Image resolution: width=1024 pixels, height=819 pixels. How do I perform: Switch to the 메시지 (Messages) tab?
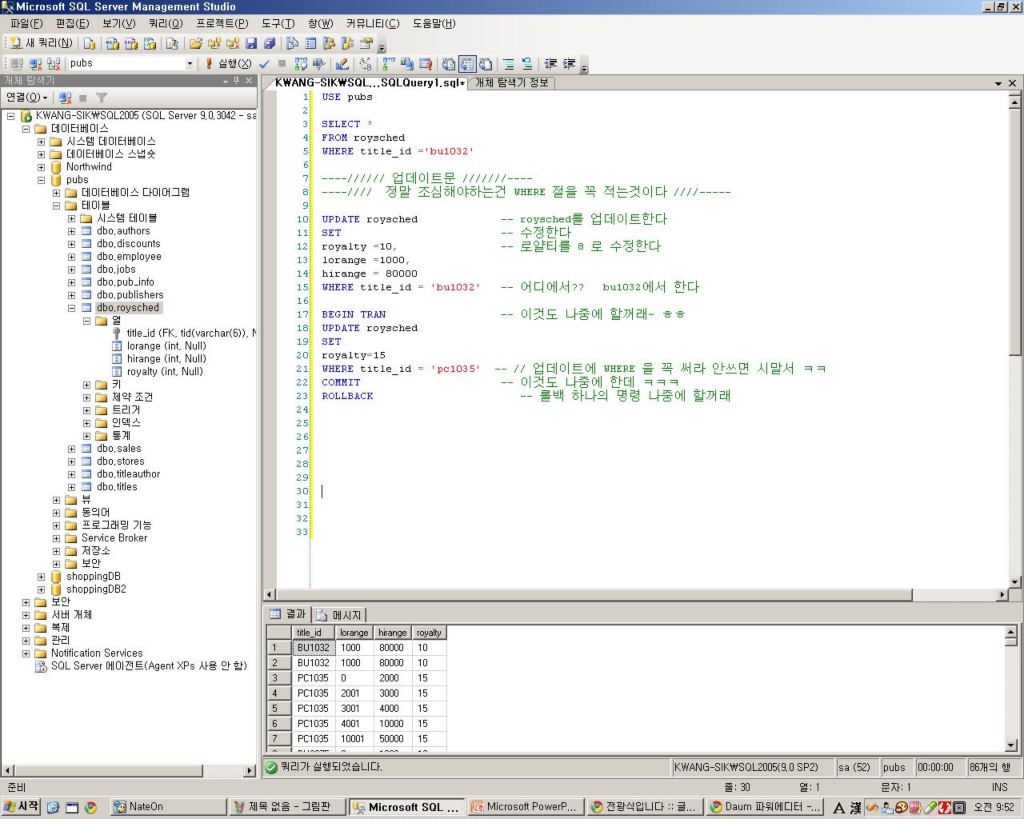coord(340,615)
